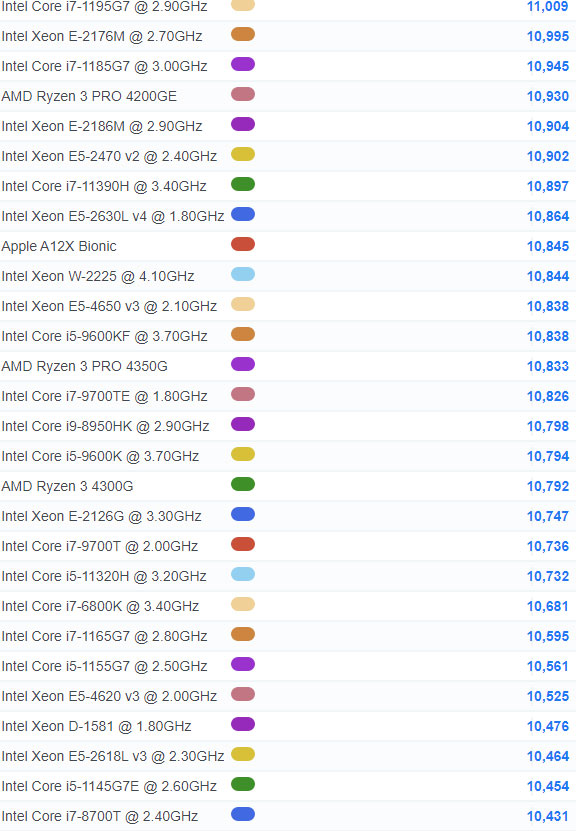The image size is (576, 831).
Task: Open the Intel Xeon E-2176M @ 2.70GHz entry
Action: click(x=102, y=37)
